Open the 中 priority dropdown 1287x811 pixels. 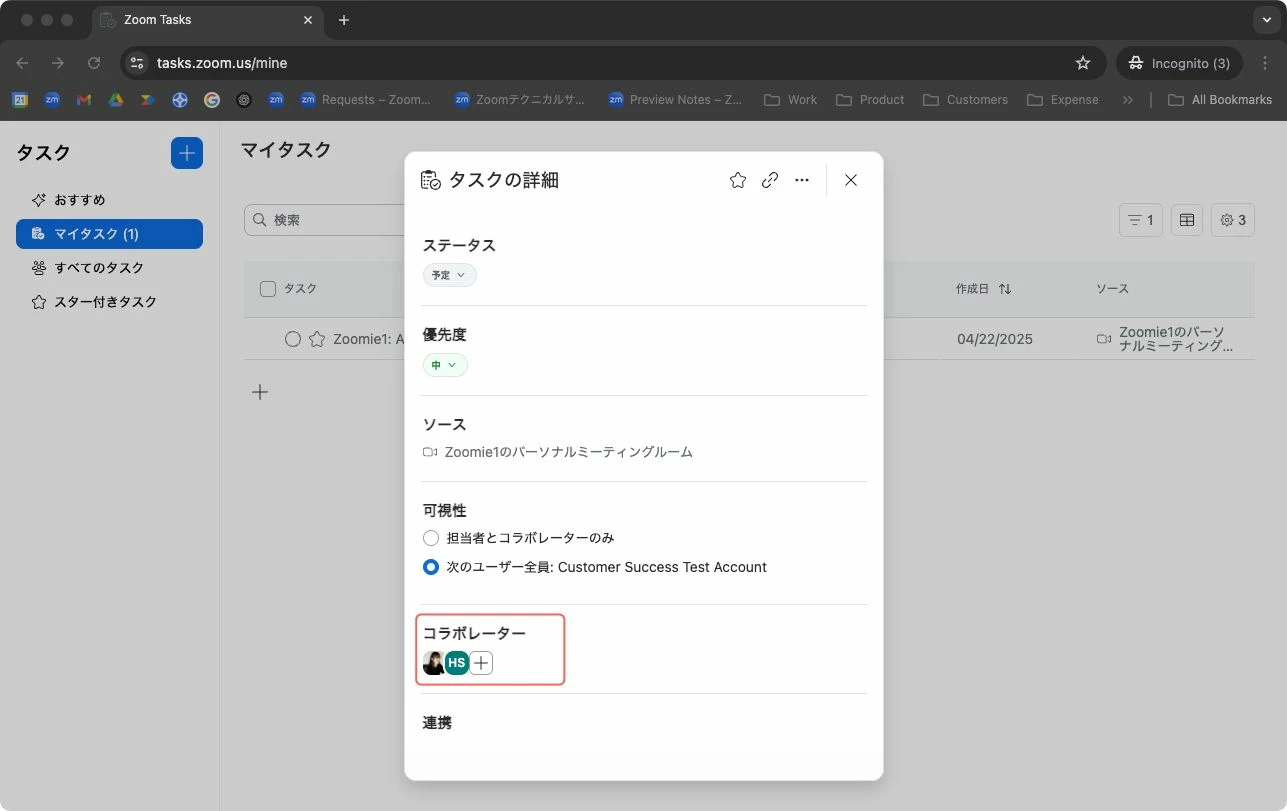click(x=445, y=365)
